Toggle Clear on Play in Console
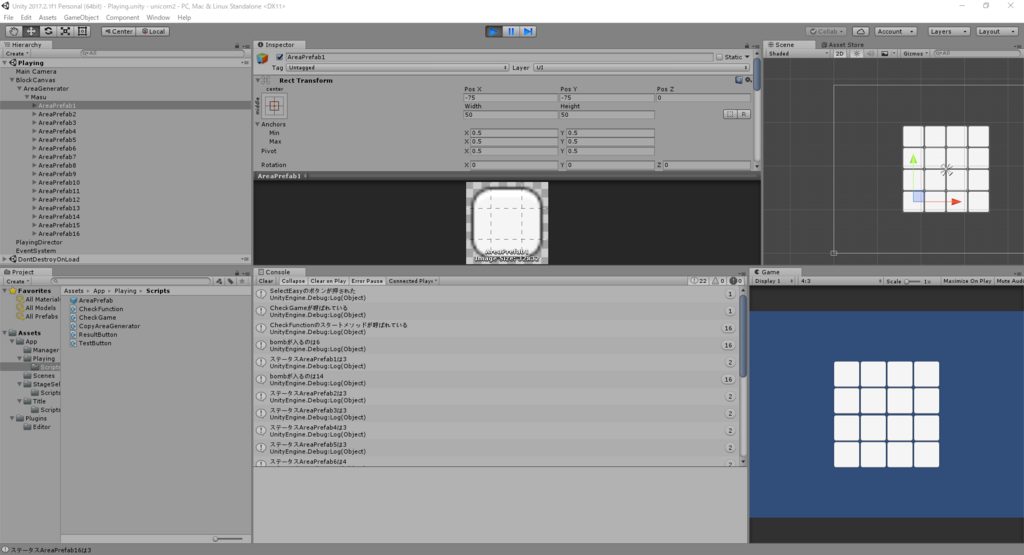1024x555 pixels. pyautogui.click(x=328, y=281)
